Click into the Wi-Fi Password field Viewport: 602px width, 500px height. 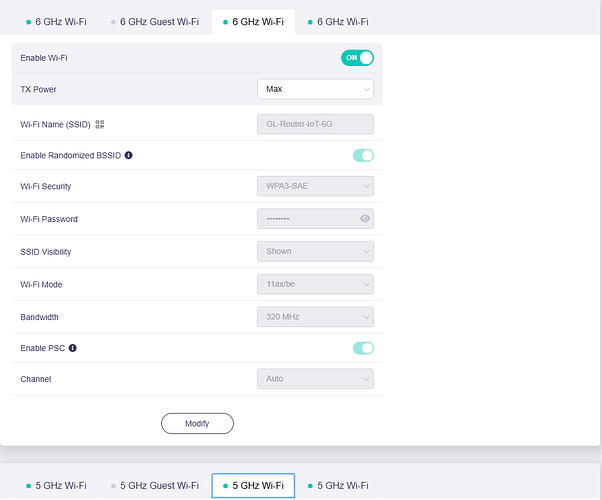[x=305, y=219]
